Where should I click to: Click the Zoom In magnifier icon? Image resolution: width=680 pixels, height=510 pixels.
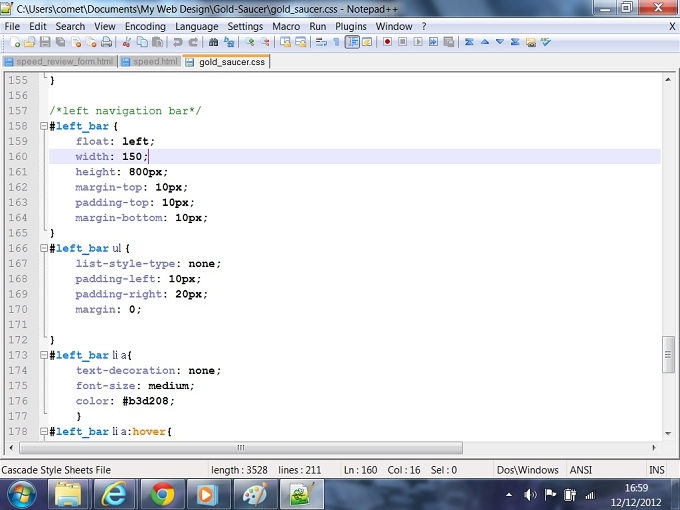(x=249, y=42)
